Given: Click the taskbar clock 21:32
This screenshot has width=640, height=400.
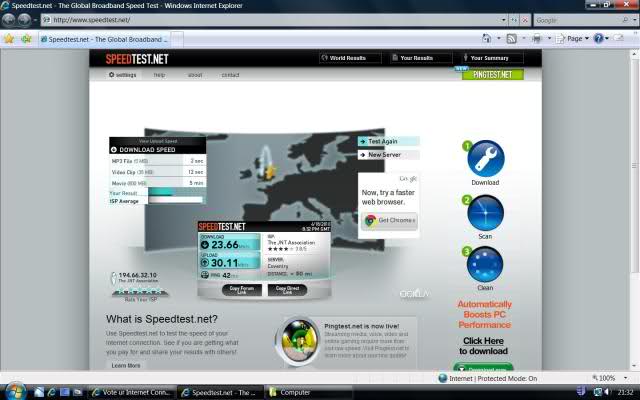Looking at the screenshot, I should (625, 392).
